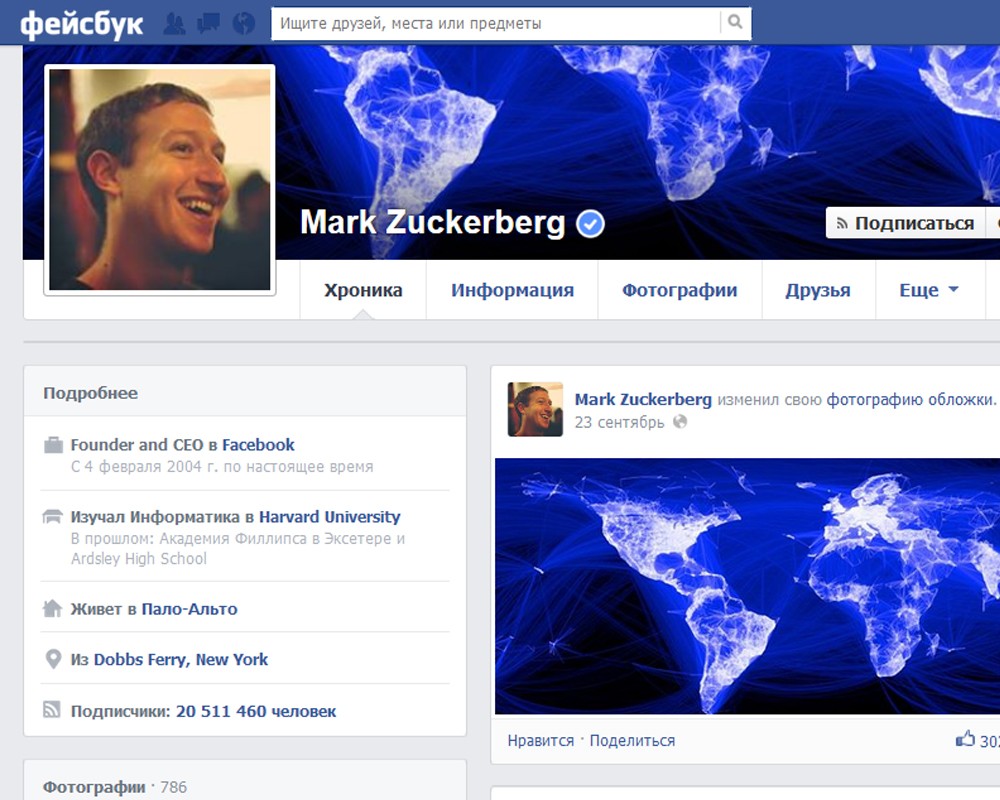
Task: Click the search magnifier button
Action: click(x=735, y=22)
